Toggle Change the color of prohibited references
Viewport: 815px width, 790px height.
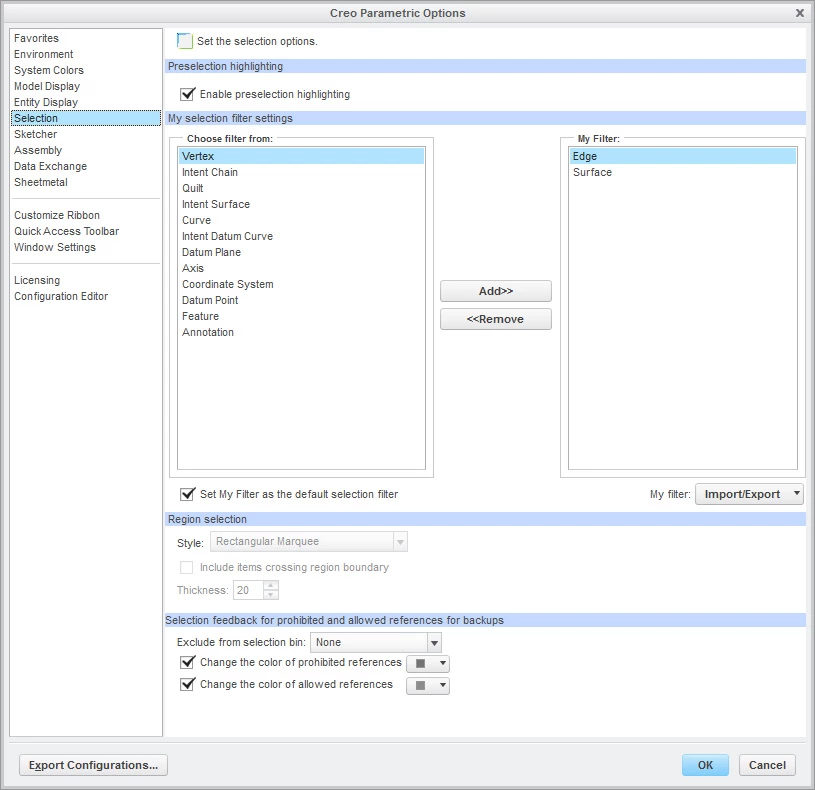point(187,662)
